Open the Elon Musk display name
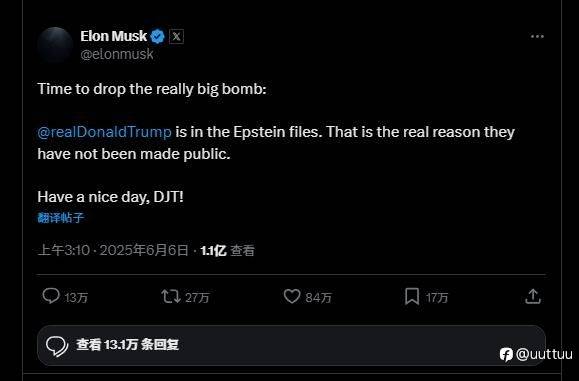Screen dimensions: 579x381 pyautogui.click(x=114, y=36)
